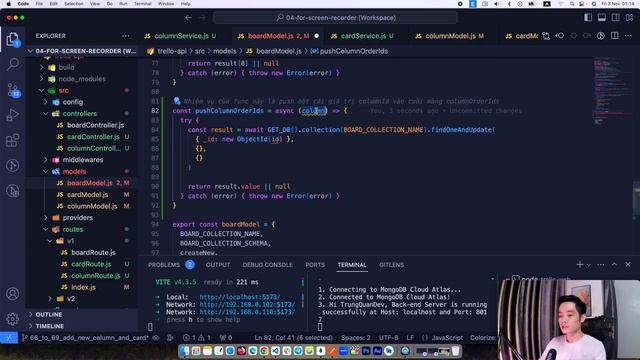Open the GITLENS panel tab

pos(391,264)
